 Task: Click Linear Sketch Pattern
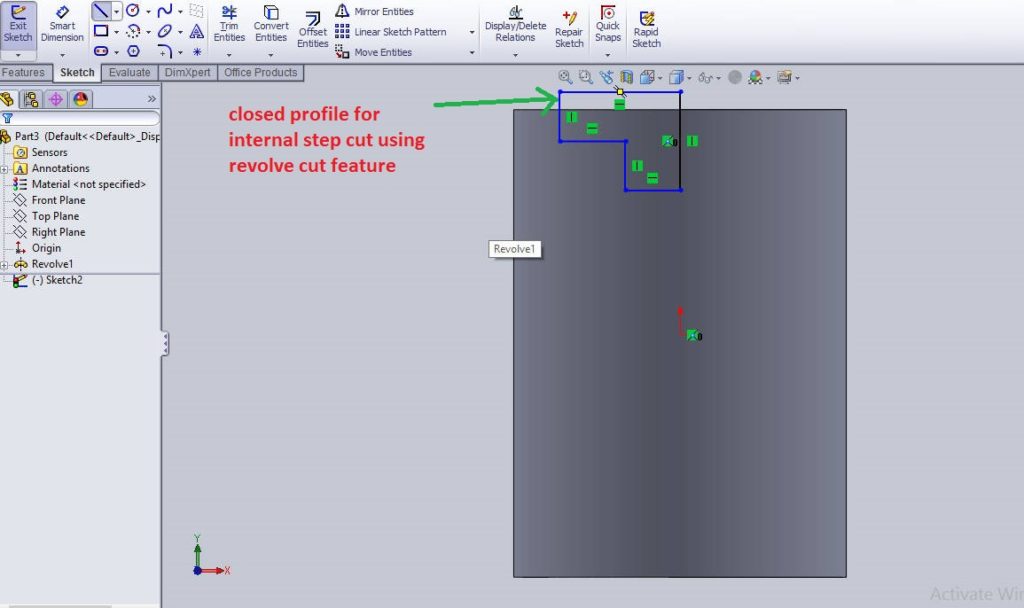pyautogui.click(x=391, y=31)
